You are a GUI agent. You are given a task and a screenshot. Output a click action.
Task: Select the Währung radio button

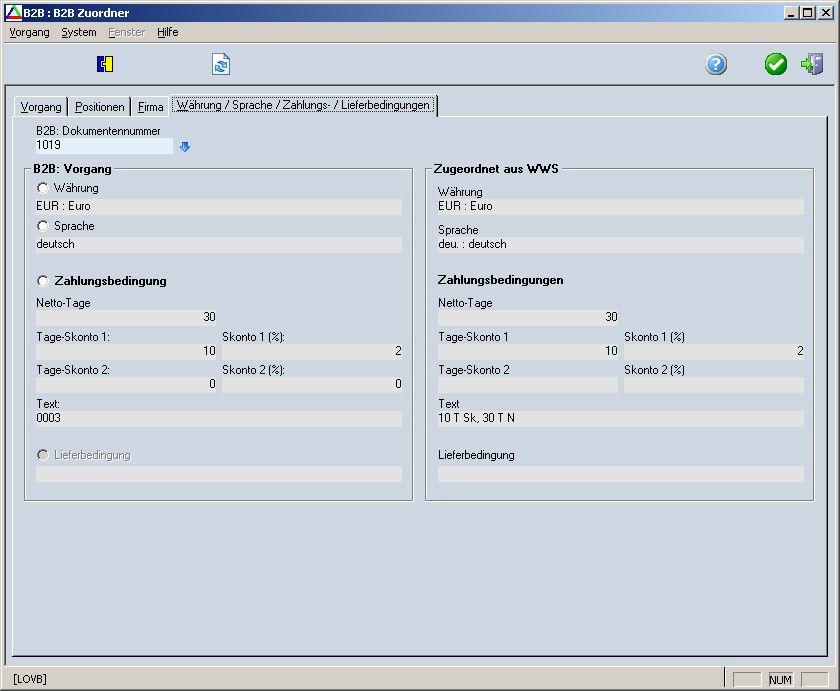pyautogui.click(x=43, y=188)
